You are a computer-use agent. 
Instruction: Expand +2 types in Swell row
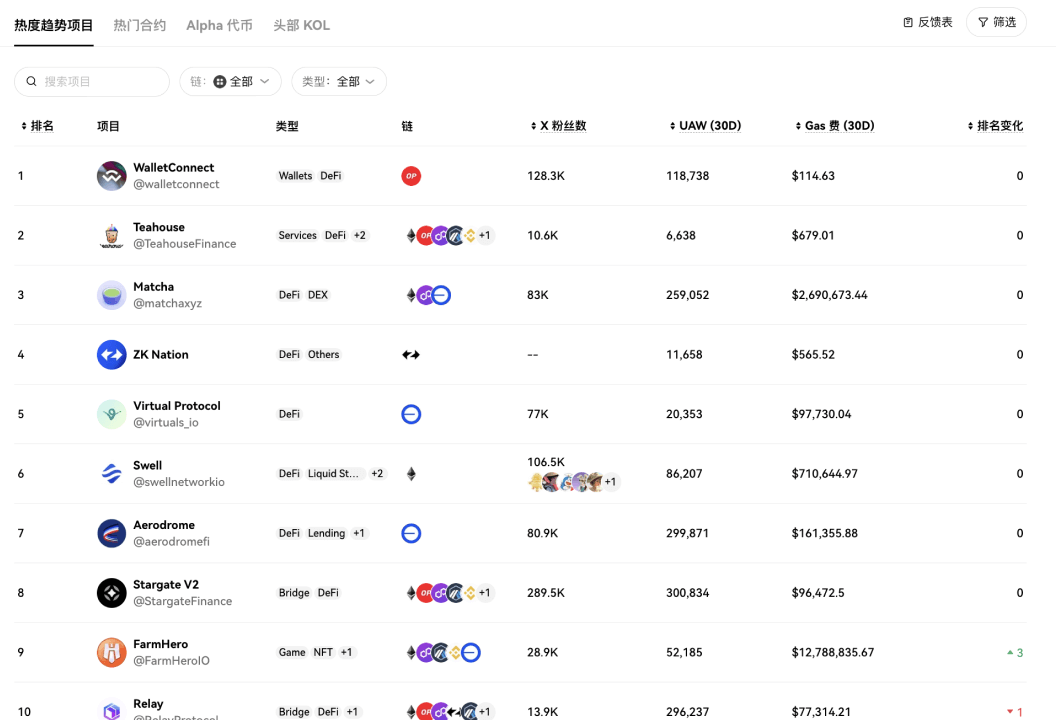pos(377,473)
